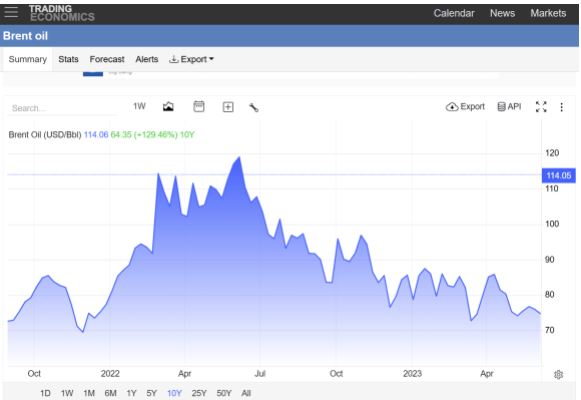Toggle fullscreen chart view
The height and width of the screenshot is (400, 581).
click(541, 107)
